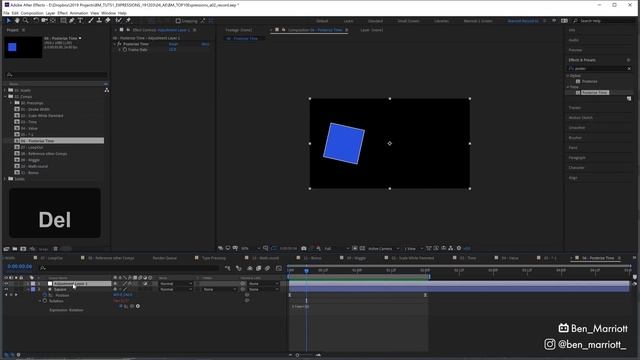This screenshot has height=360, width=640.
Task: Open the Character panel
Action: point(576,168)
